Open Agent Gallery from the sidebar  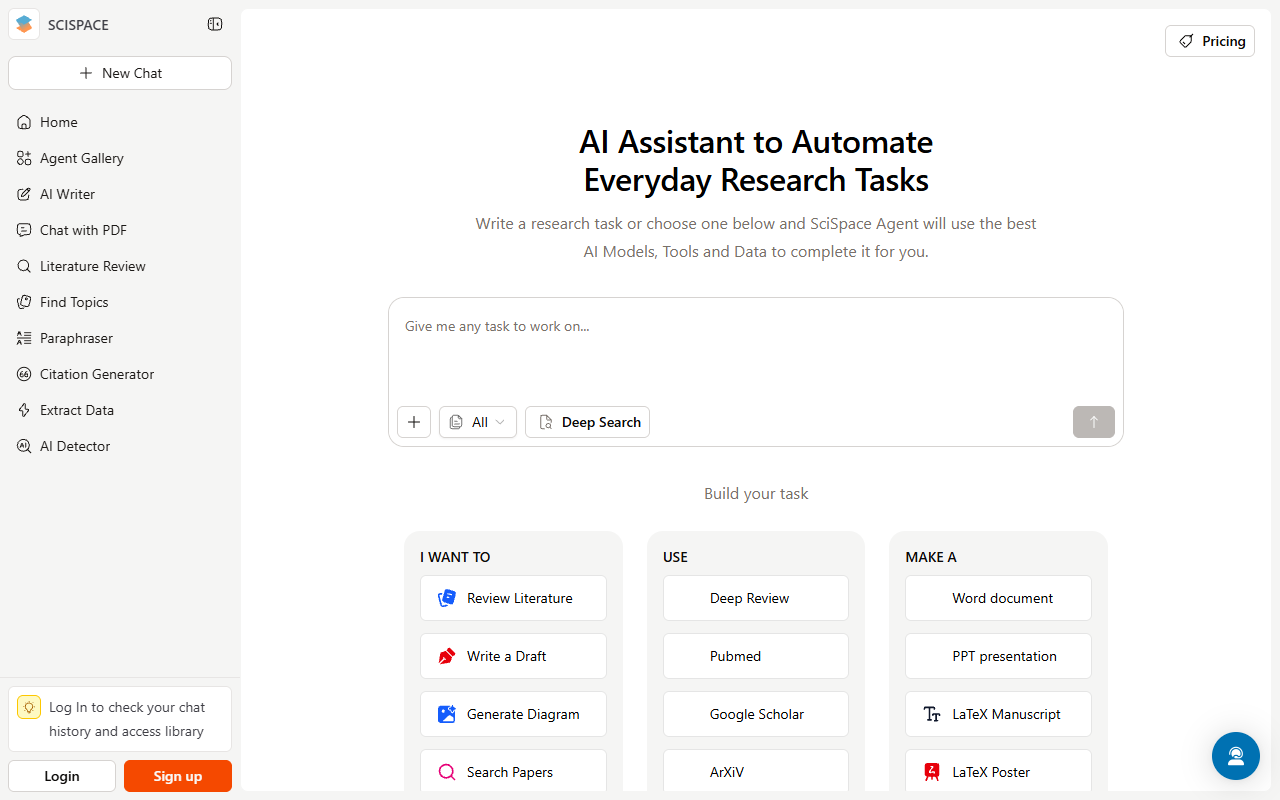[120, 158]
